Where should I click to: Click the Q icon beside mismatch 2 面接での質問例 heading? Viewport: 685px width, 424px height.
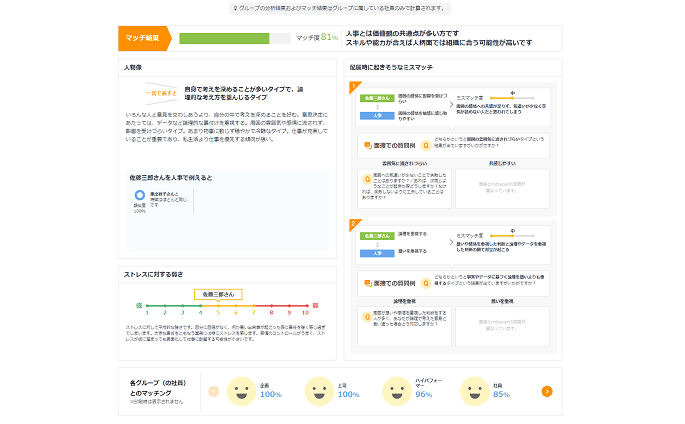pos(426,283)
